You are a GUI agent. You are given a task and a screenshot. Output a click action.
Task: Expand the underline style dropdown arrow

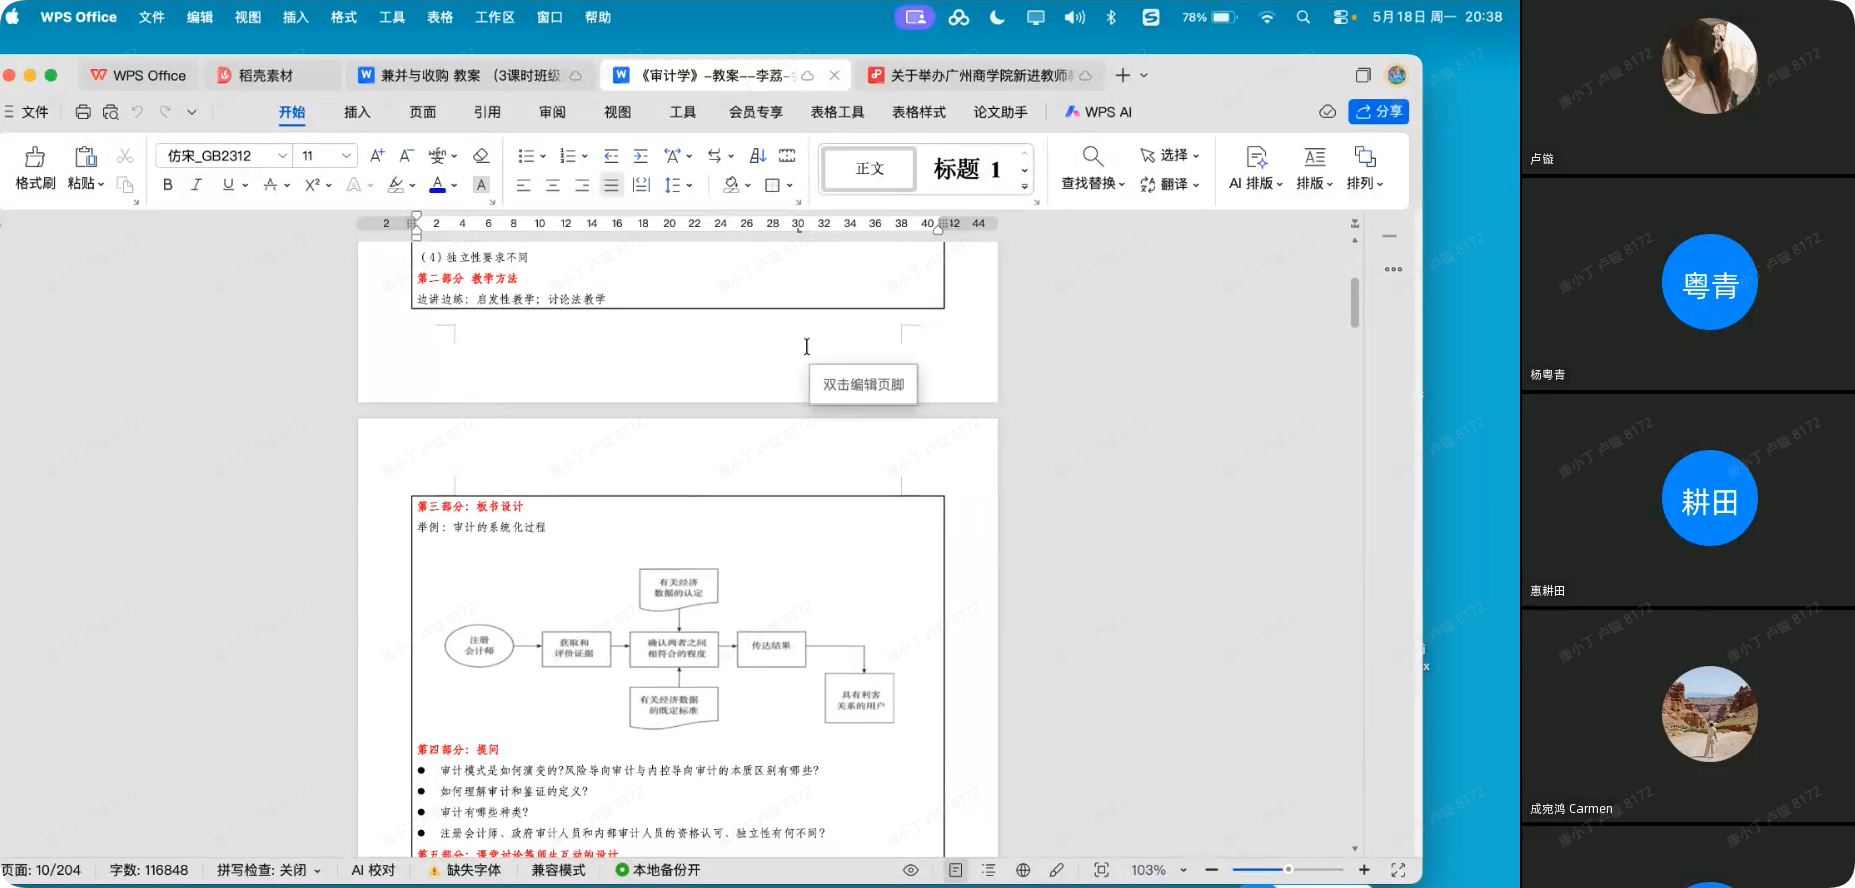(x=244, y=185)
